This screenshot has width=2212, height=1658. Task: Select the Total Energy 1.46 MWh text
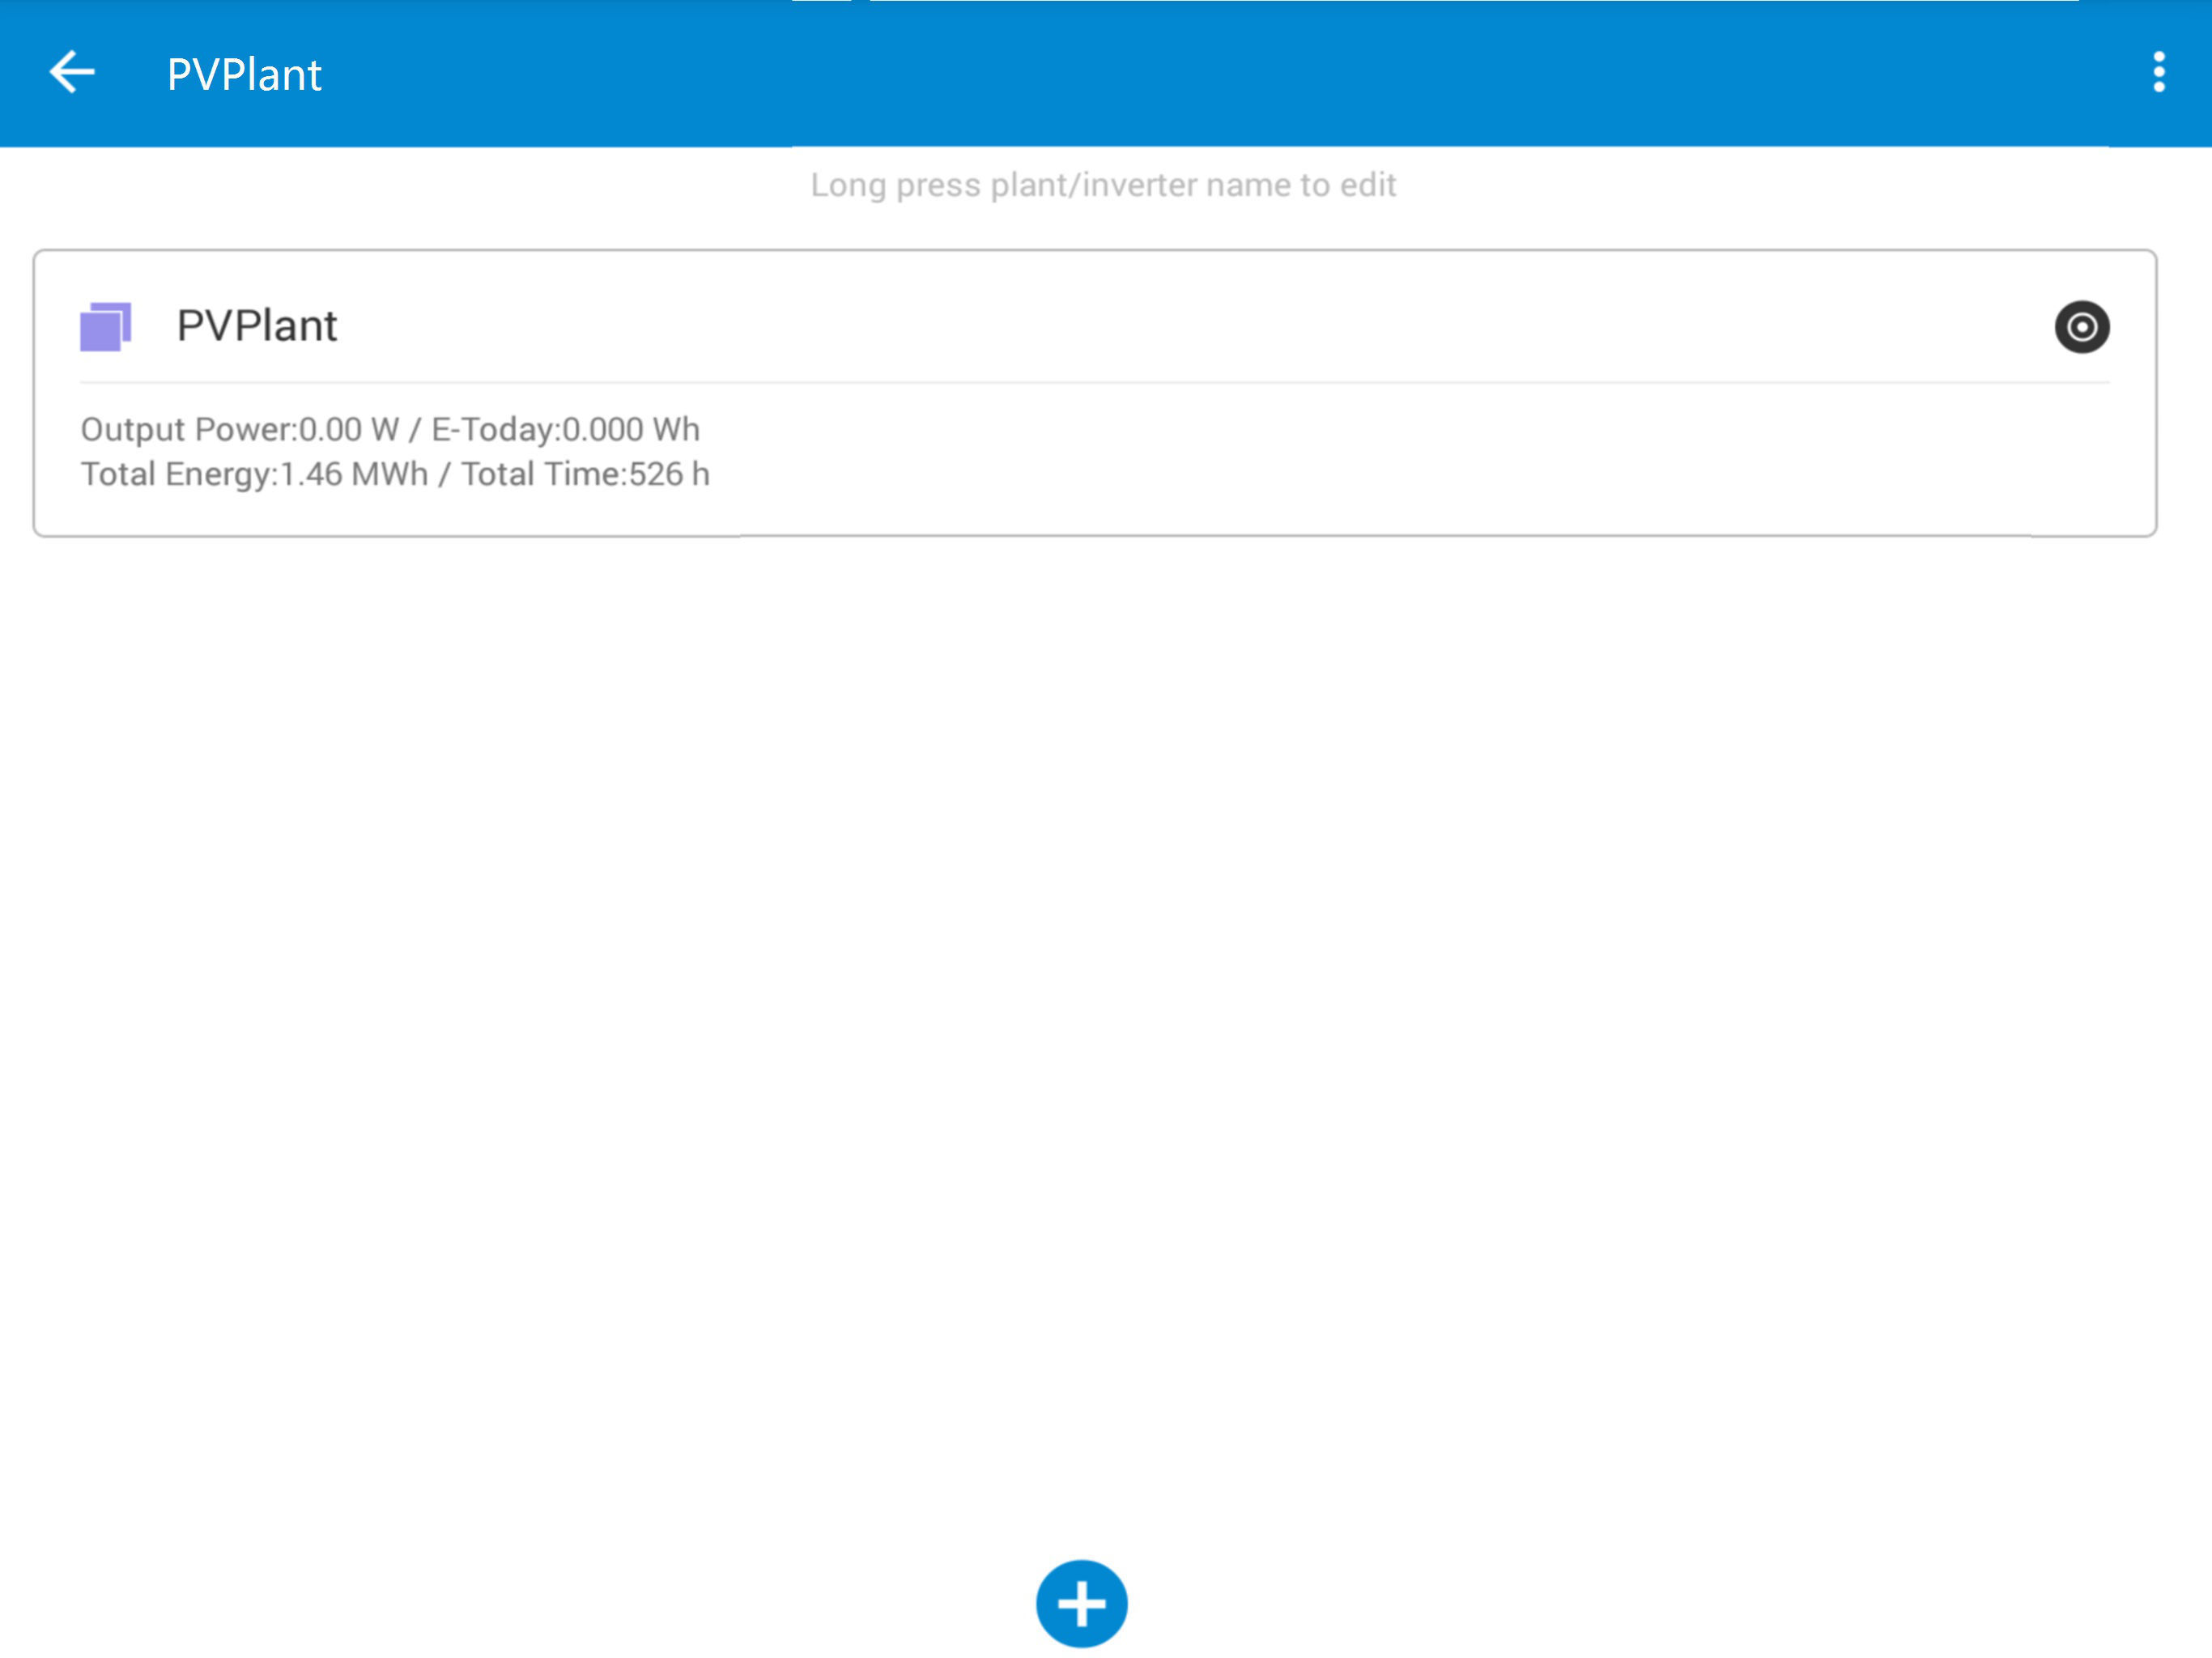pos(254,474)
